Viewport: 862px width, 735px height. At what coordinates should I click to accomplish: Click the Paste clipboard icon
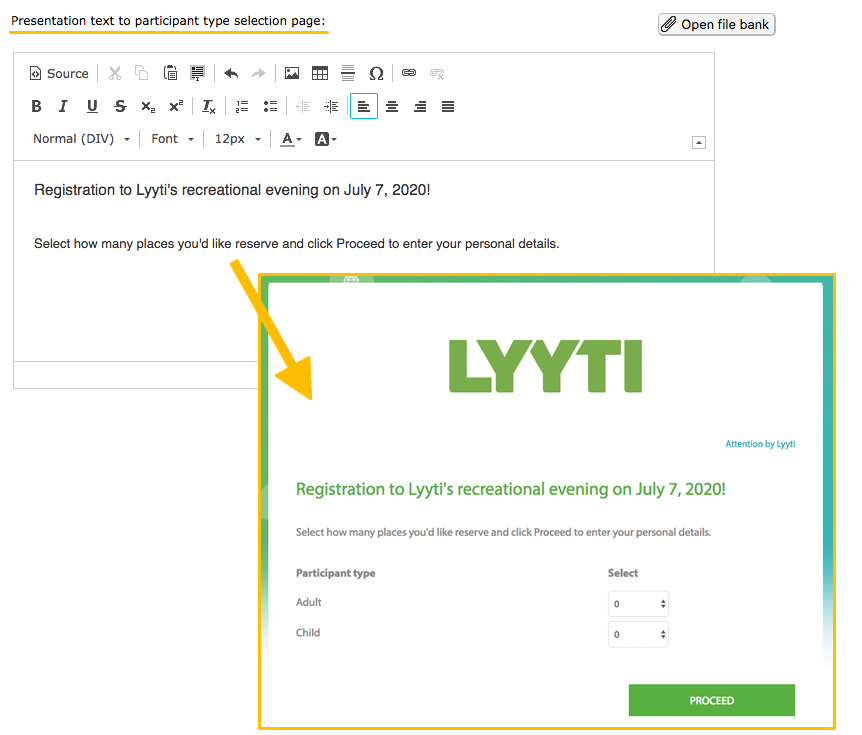point(170,73)
